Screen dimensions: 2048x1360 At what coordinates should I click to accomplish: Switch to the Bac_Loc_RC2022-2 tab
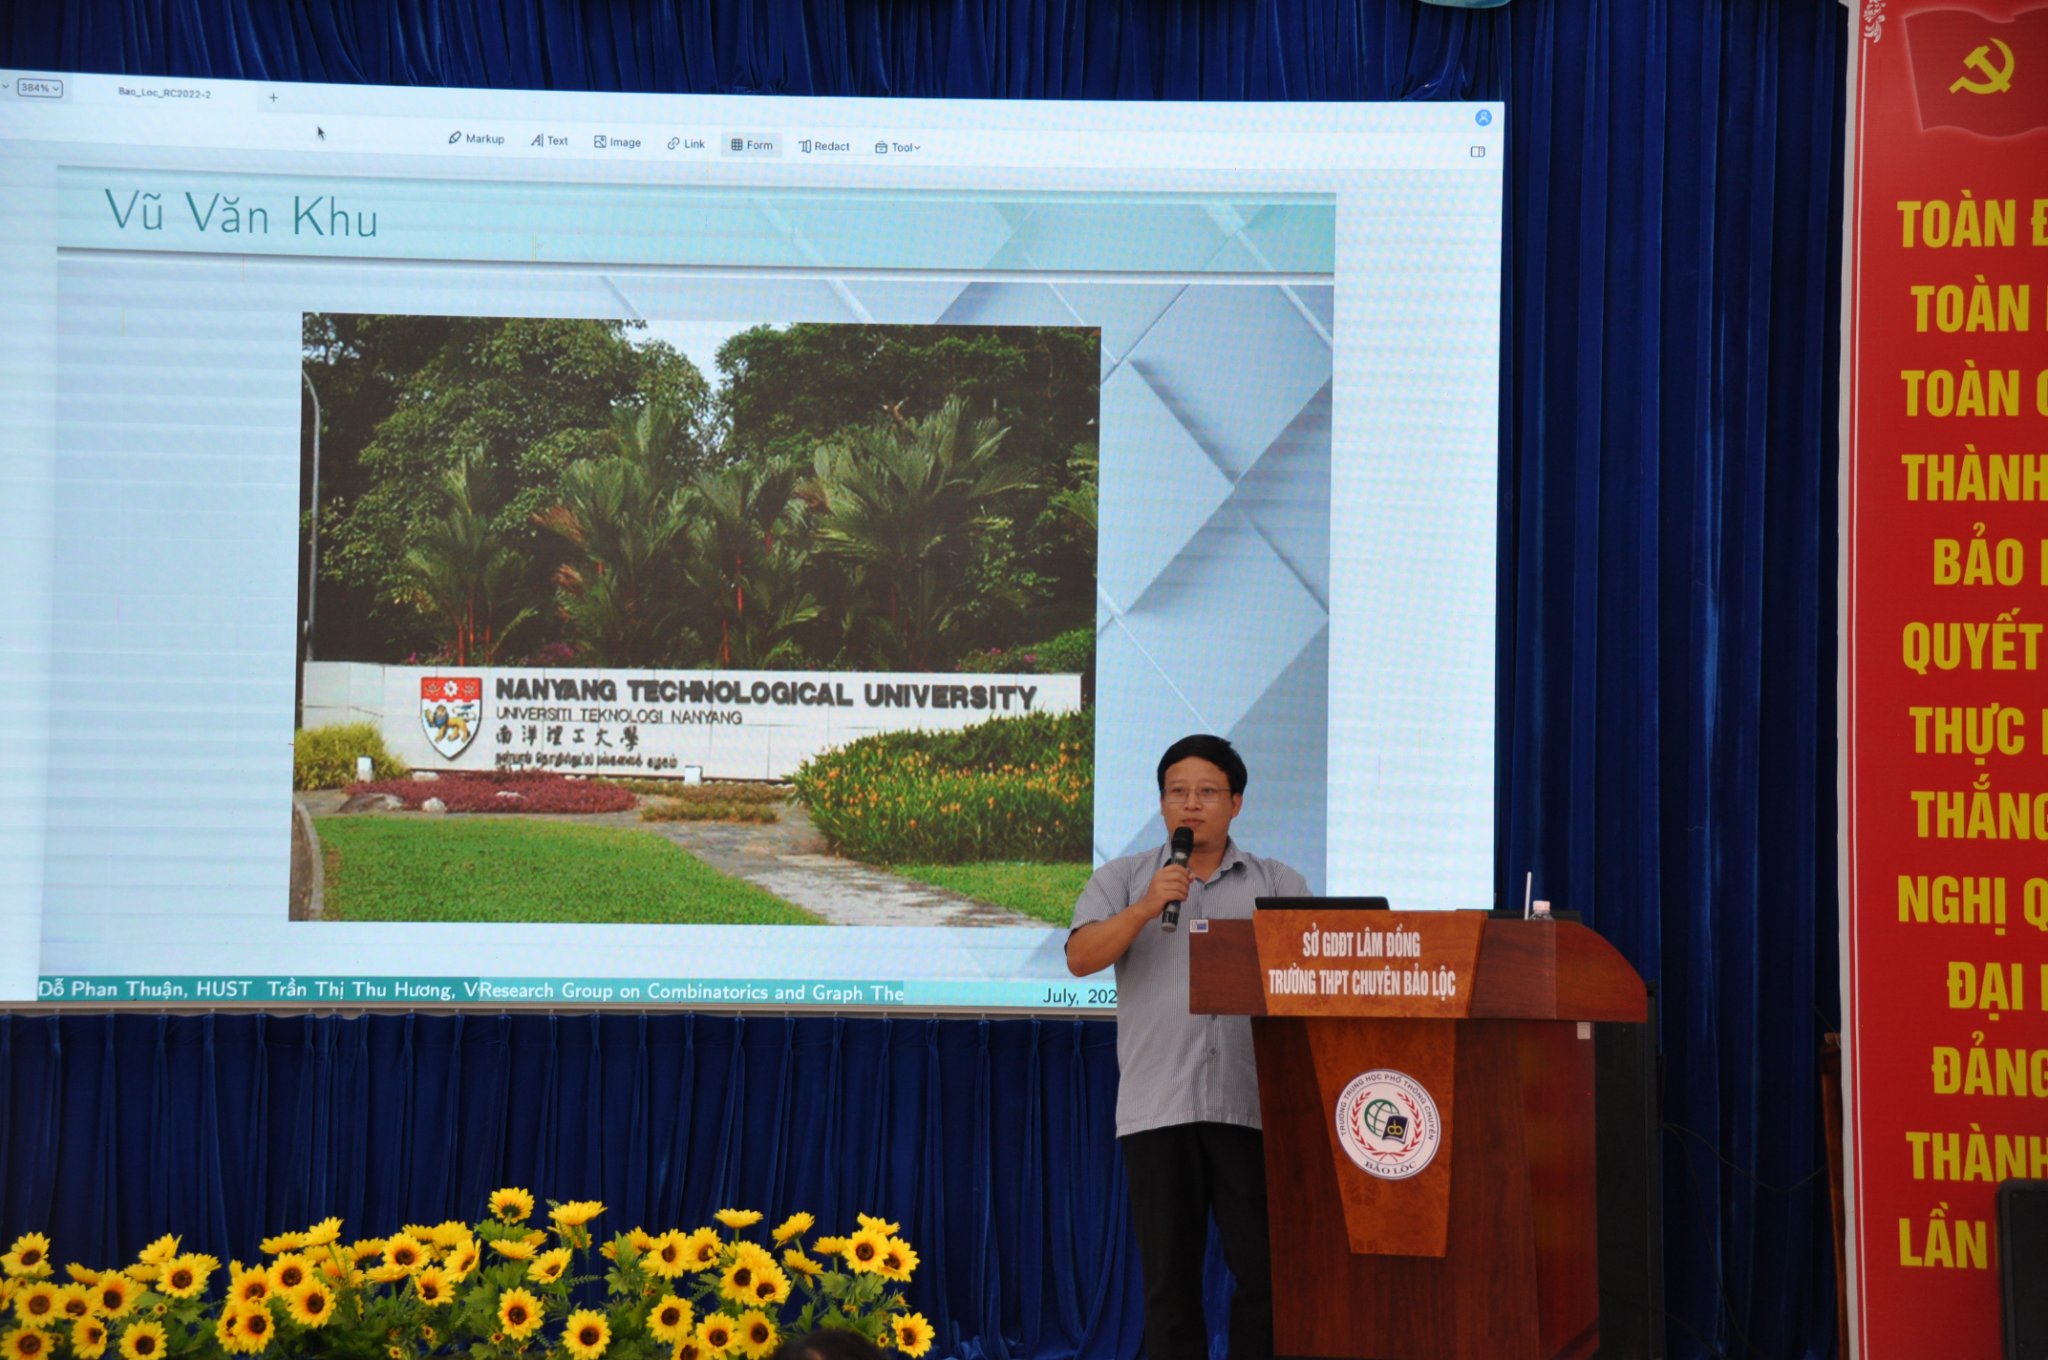164,92
